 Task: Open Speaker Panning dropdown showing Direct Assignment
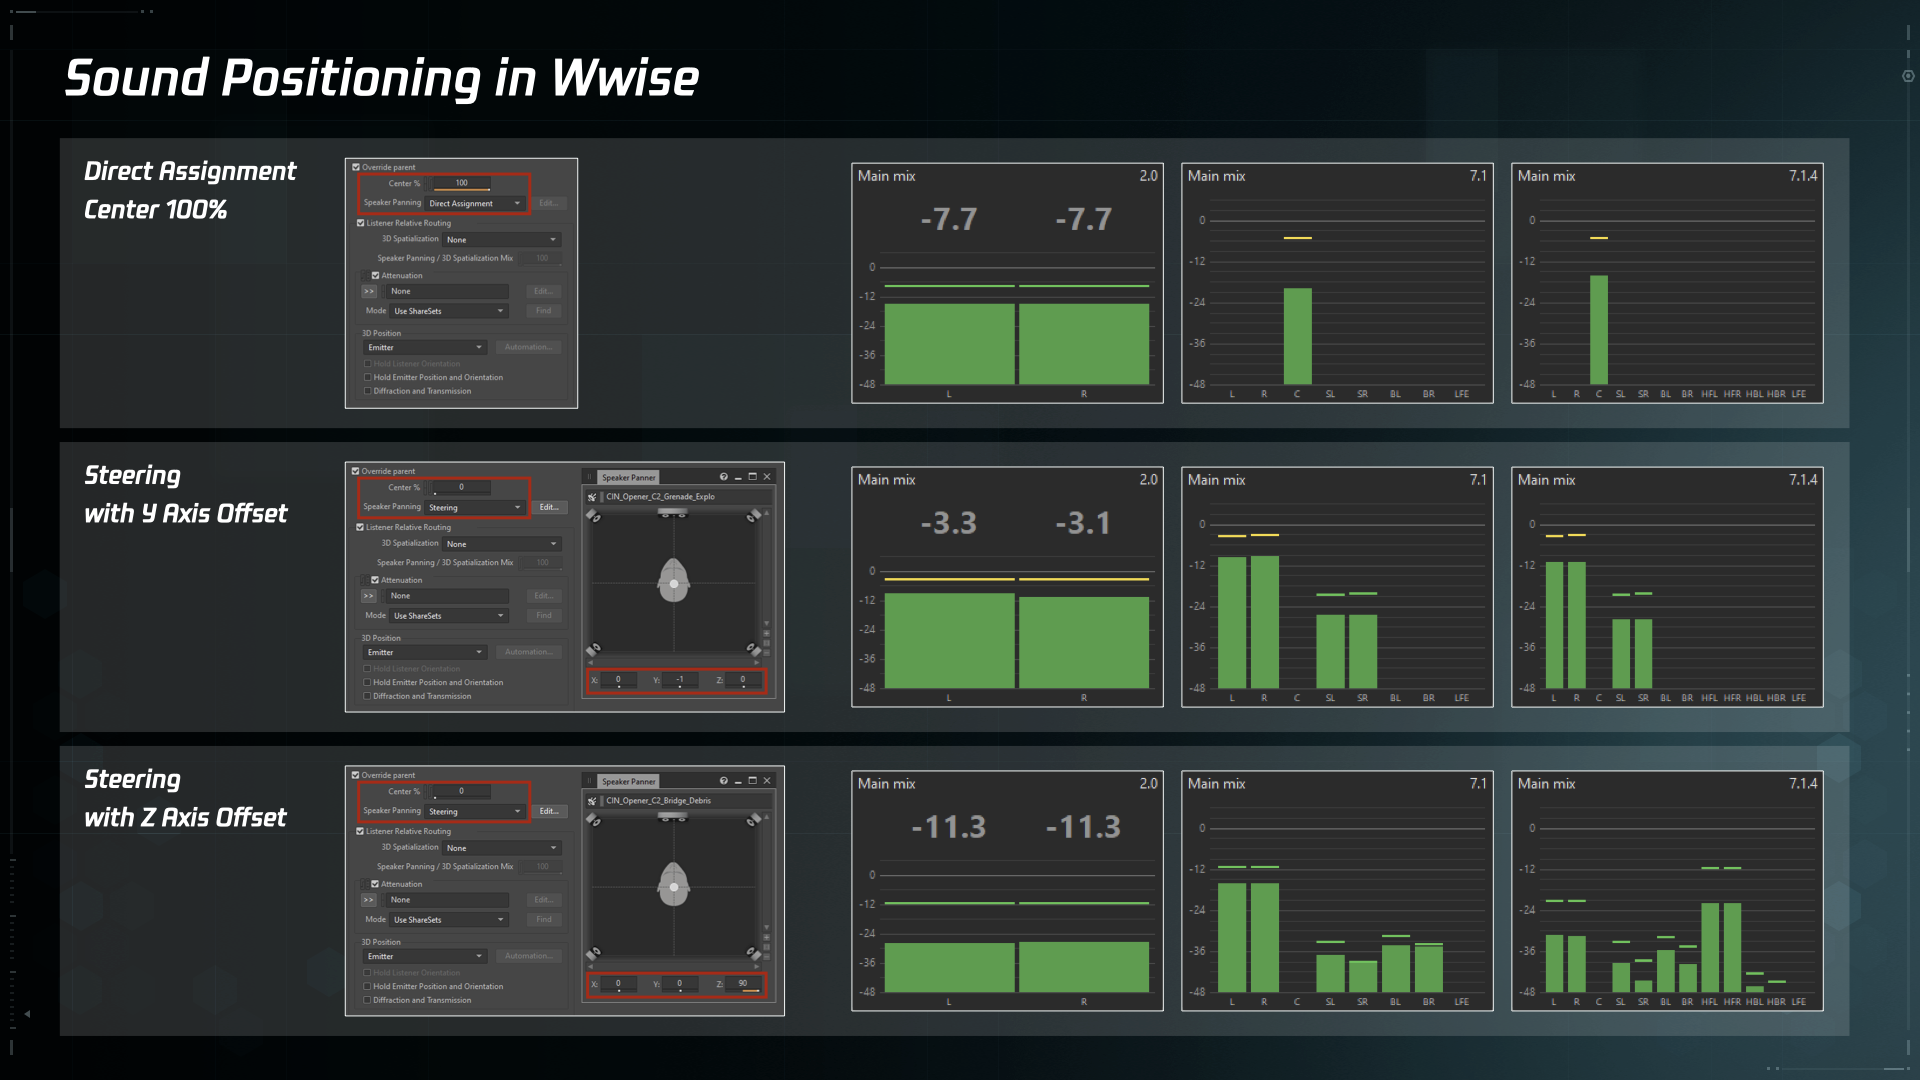[x=476, y=203]
